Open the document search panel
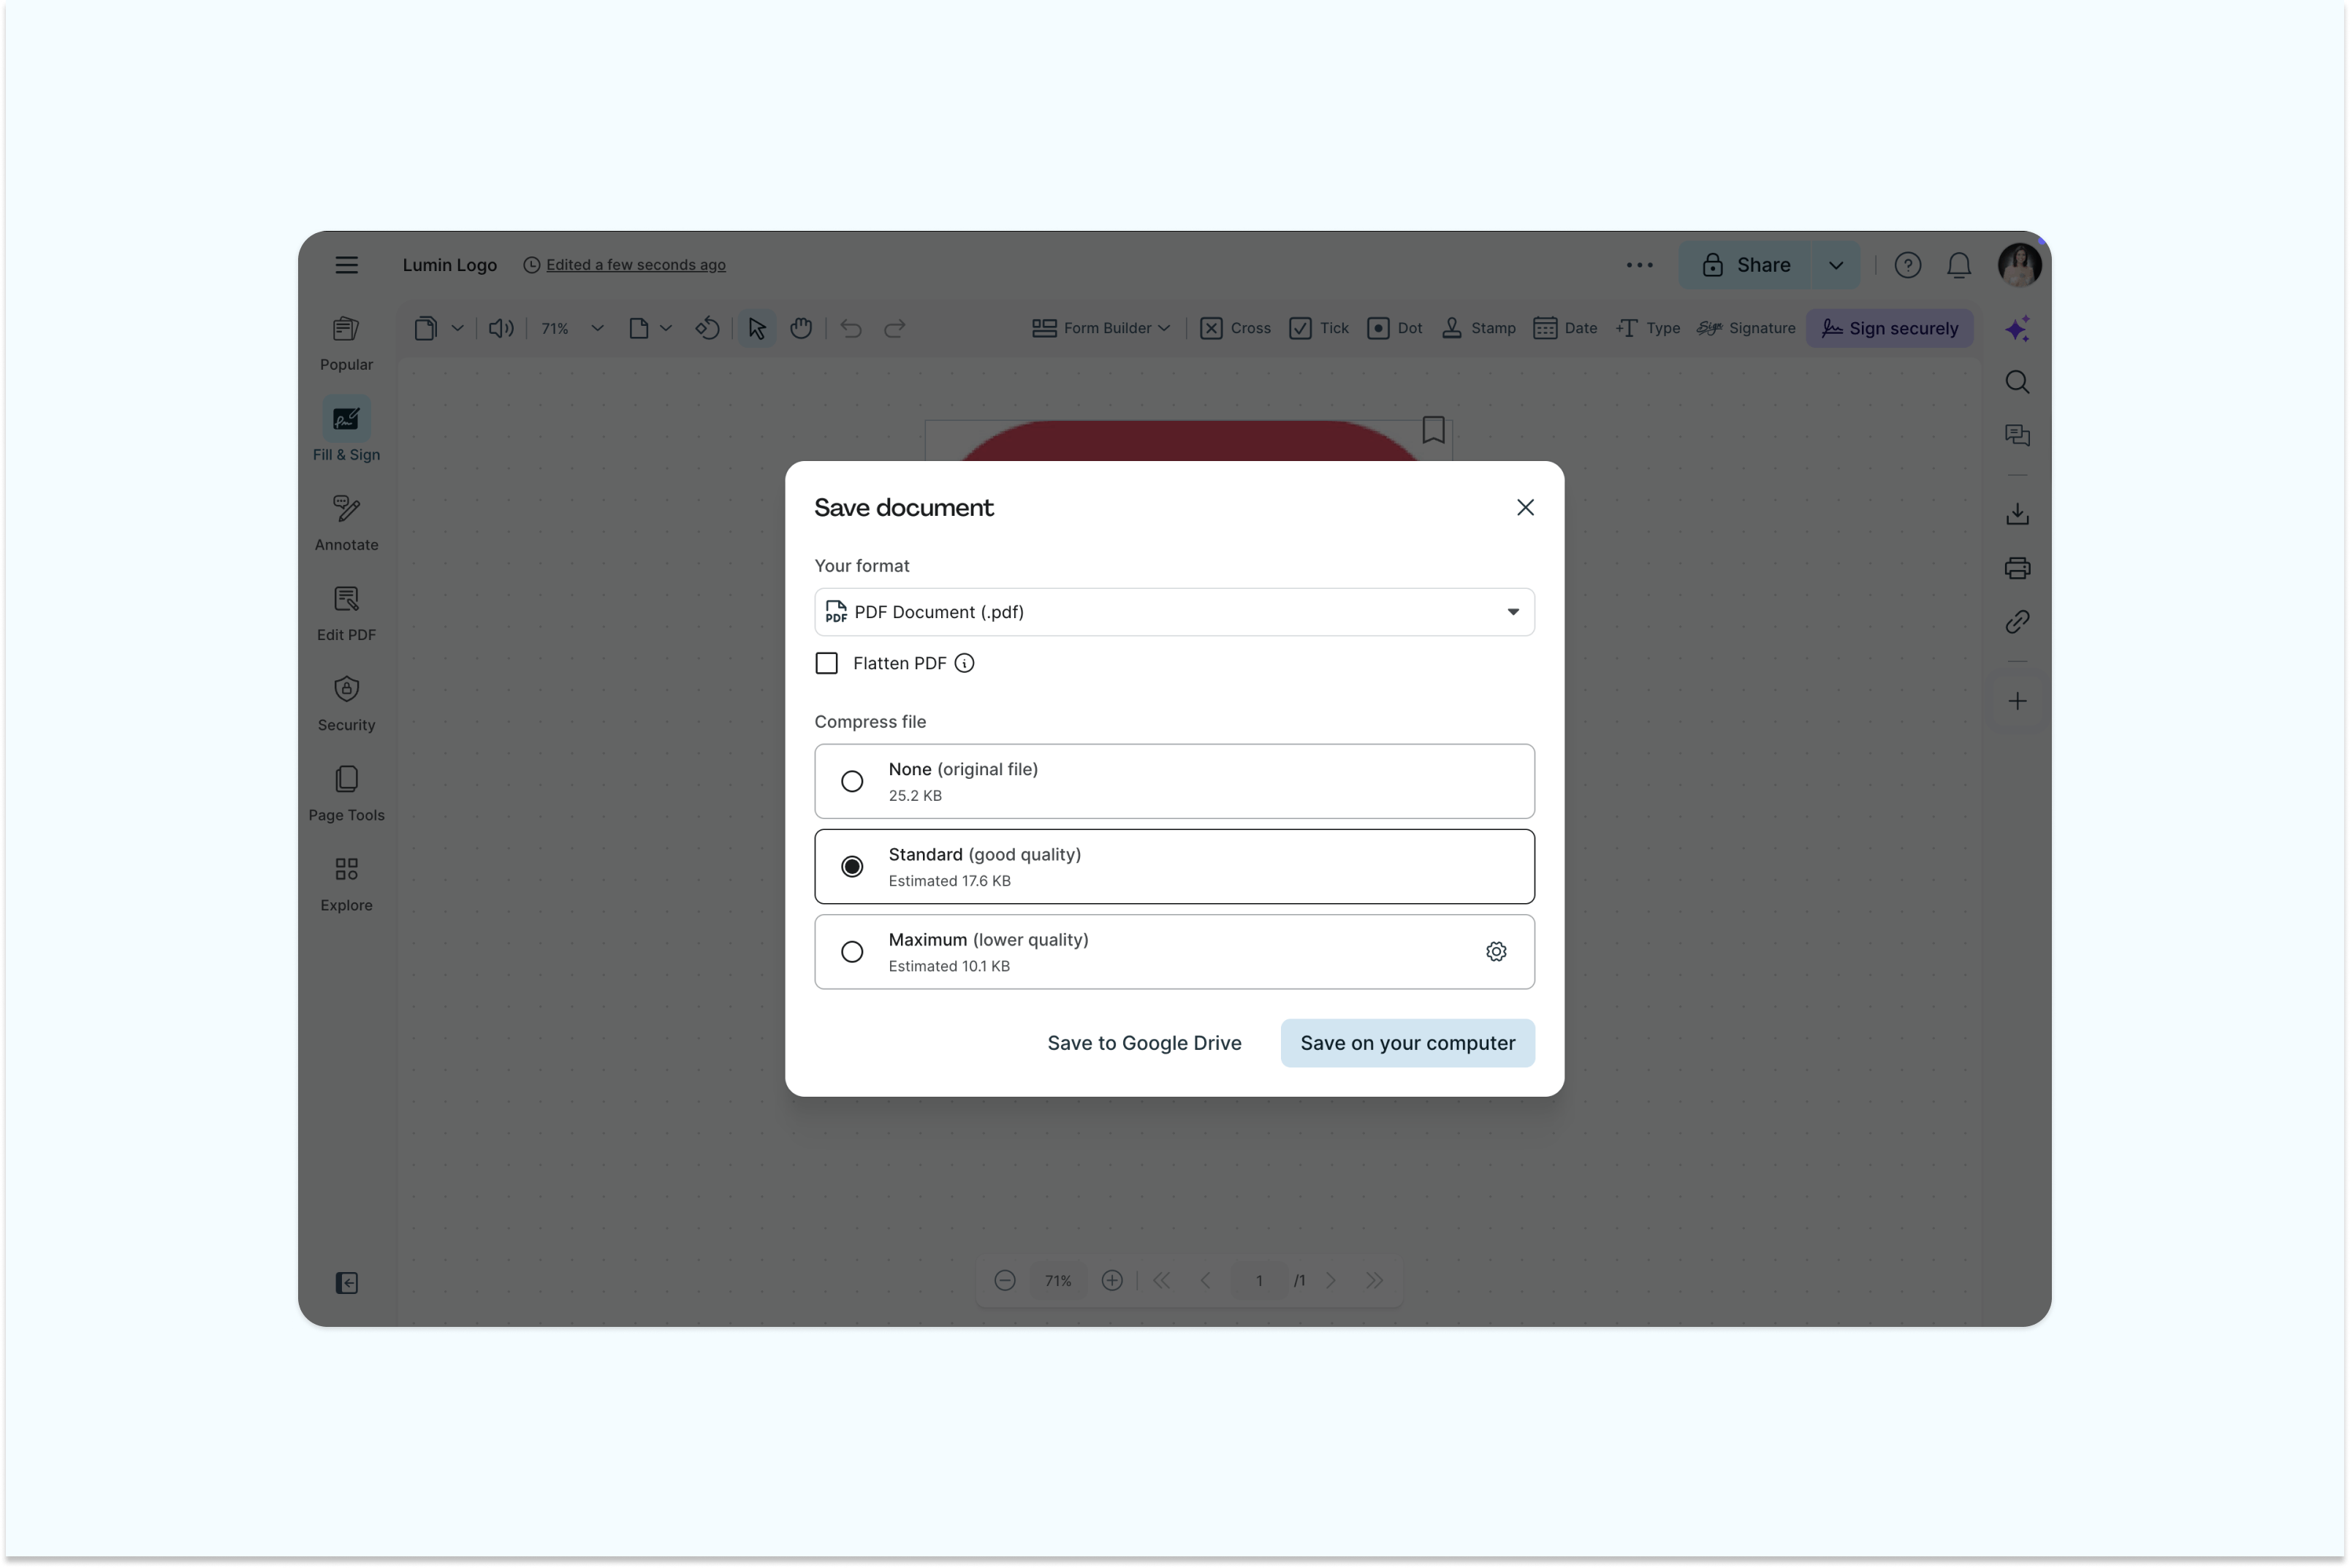 point(2017,382)
